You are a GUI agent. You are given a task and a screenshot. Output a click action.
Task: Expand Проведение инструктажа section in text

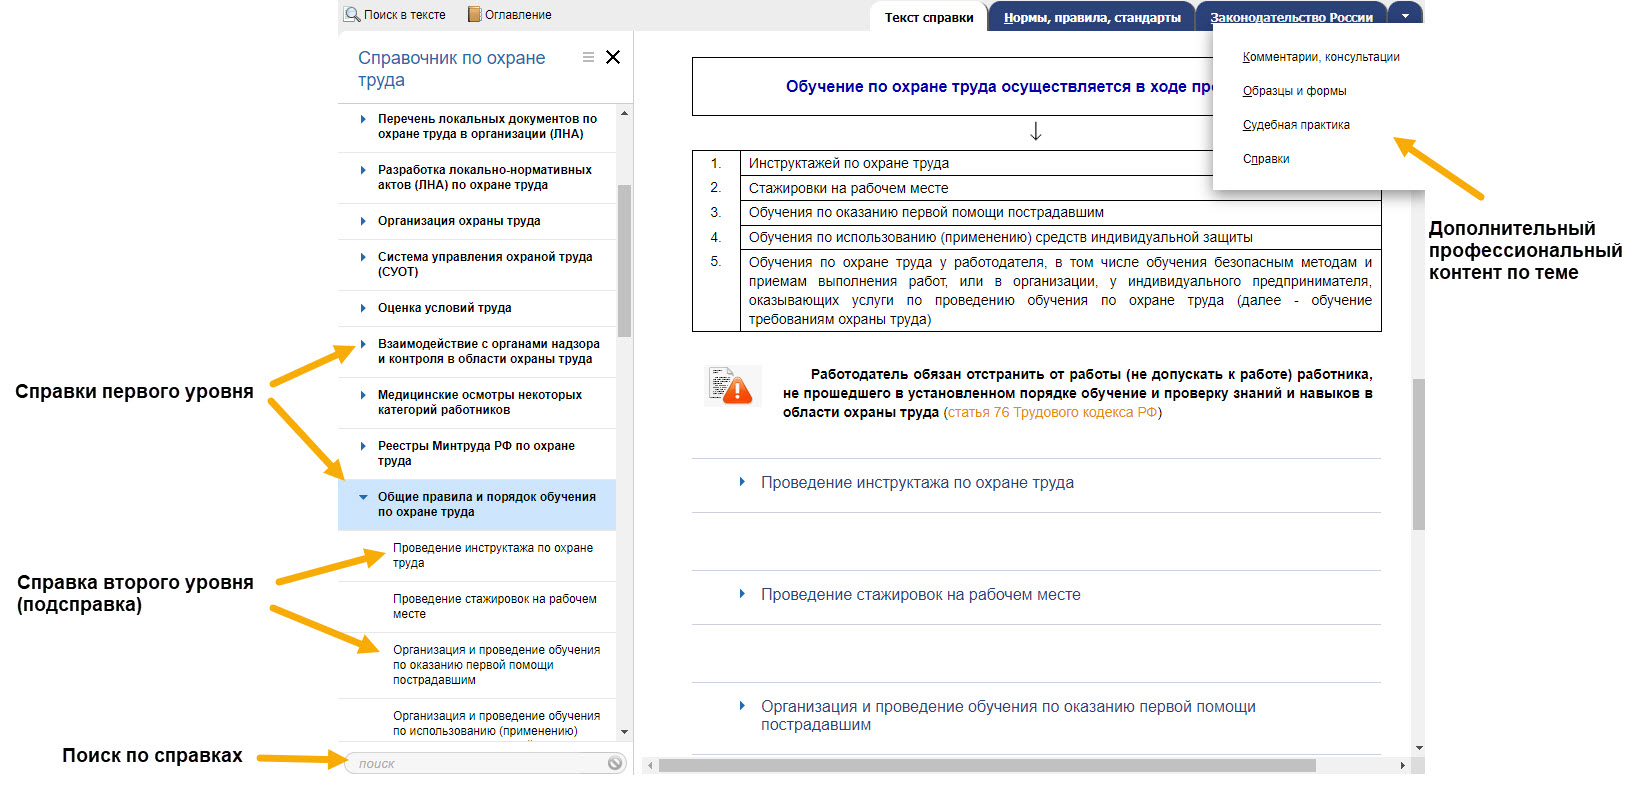point(742,482)
